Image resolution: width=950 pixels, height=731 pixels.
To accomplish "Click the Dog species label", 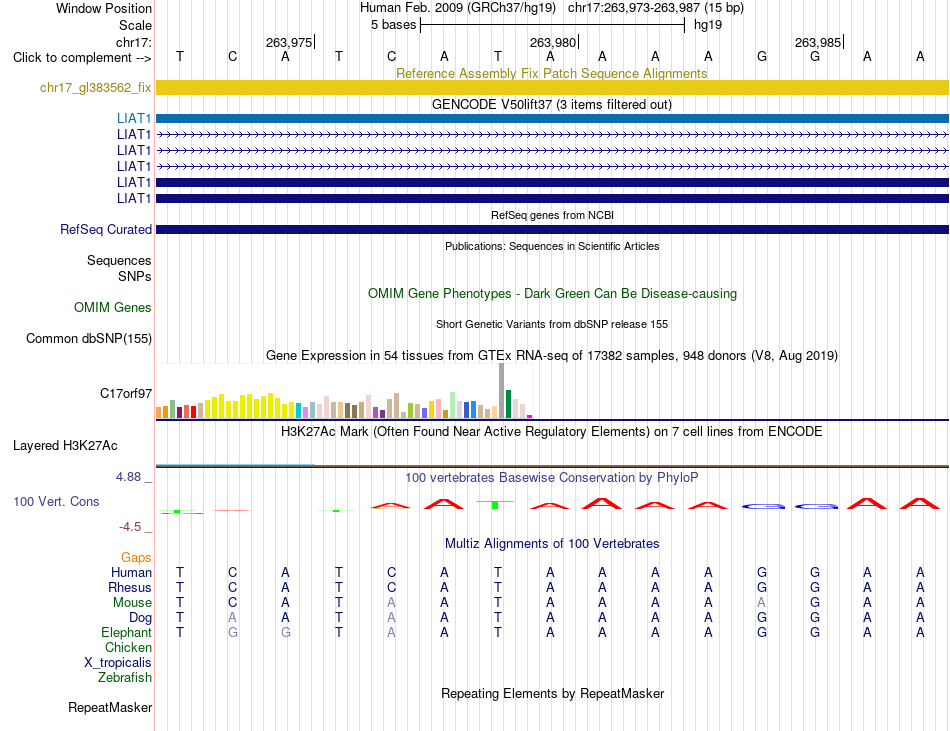I will [140, 618].
